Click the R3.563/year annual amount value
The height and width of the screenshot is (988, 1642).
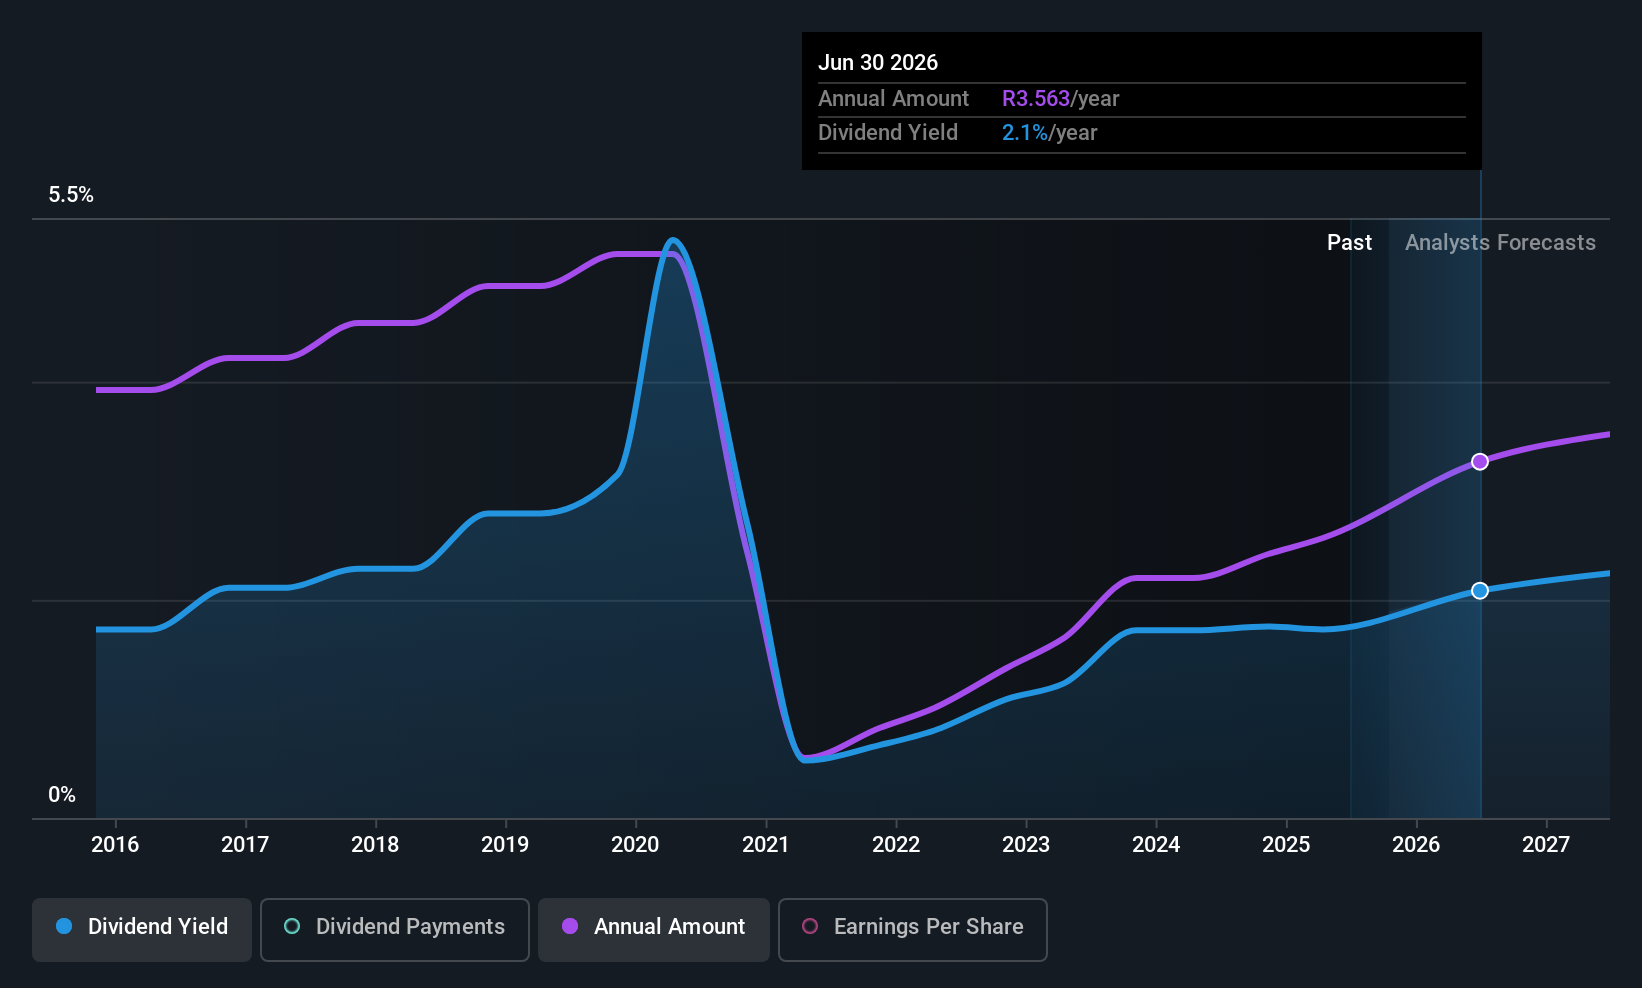[x=1060, y=99]
